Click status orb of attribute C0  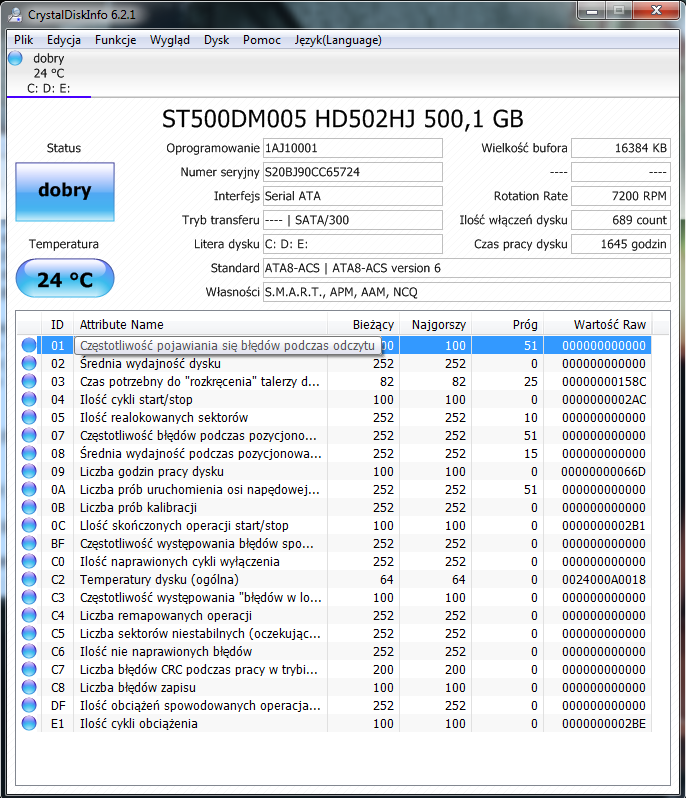[x=29, y=561]
